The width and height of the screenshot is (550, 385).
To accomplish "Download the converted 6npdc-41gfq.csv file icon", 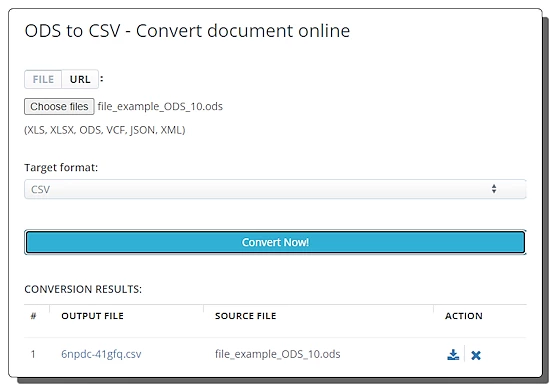I will coord(453,354).
